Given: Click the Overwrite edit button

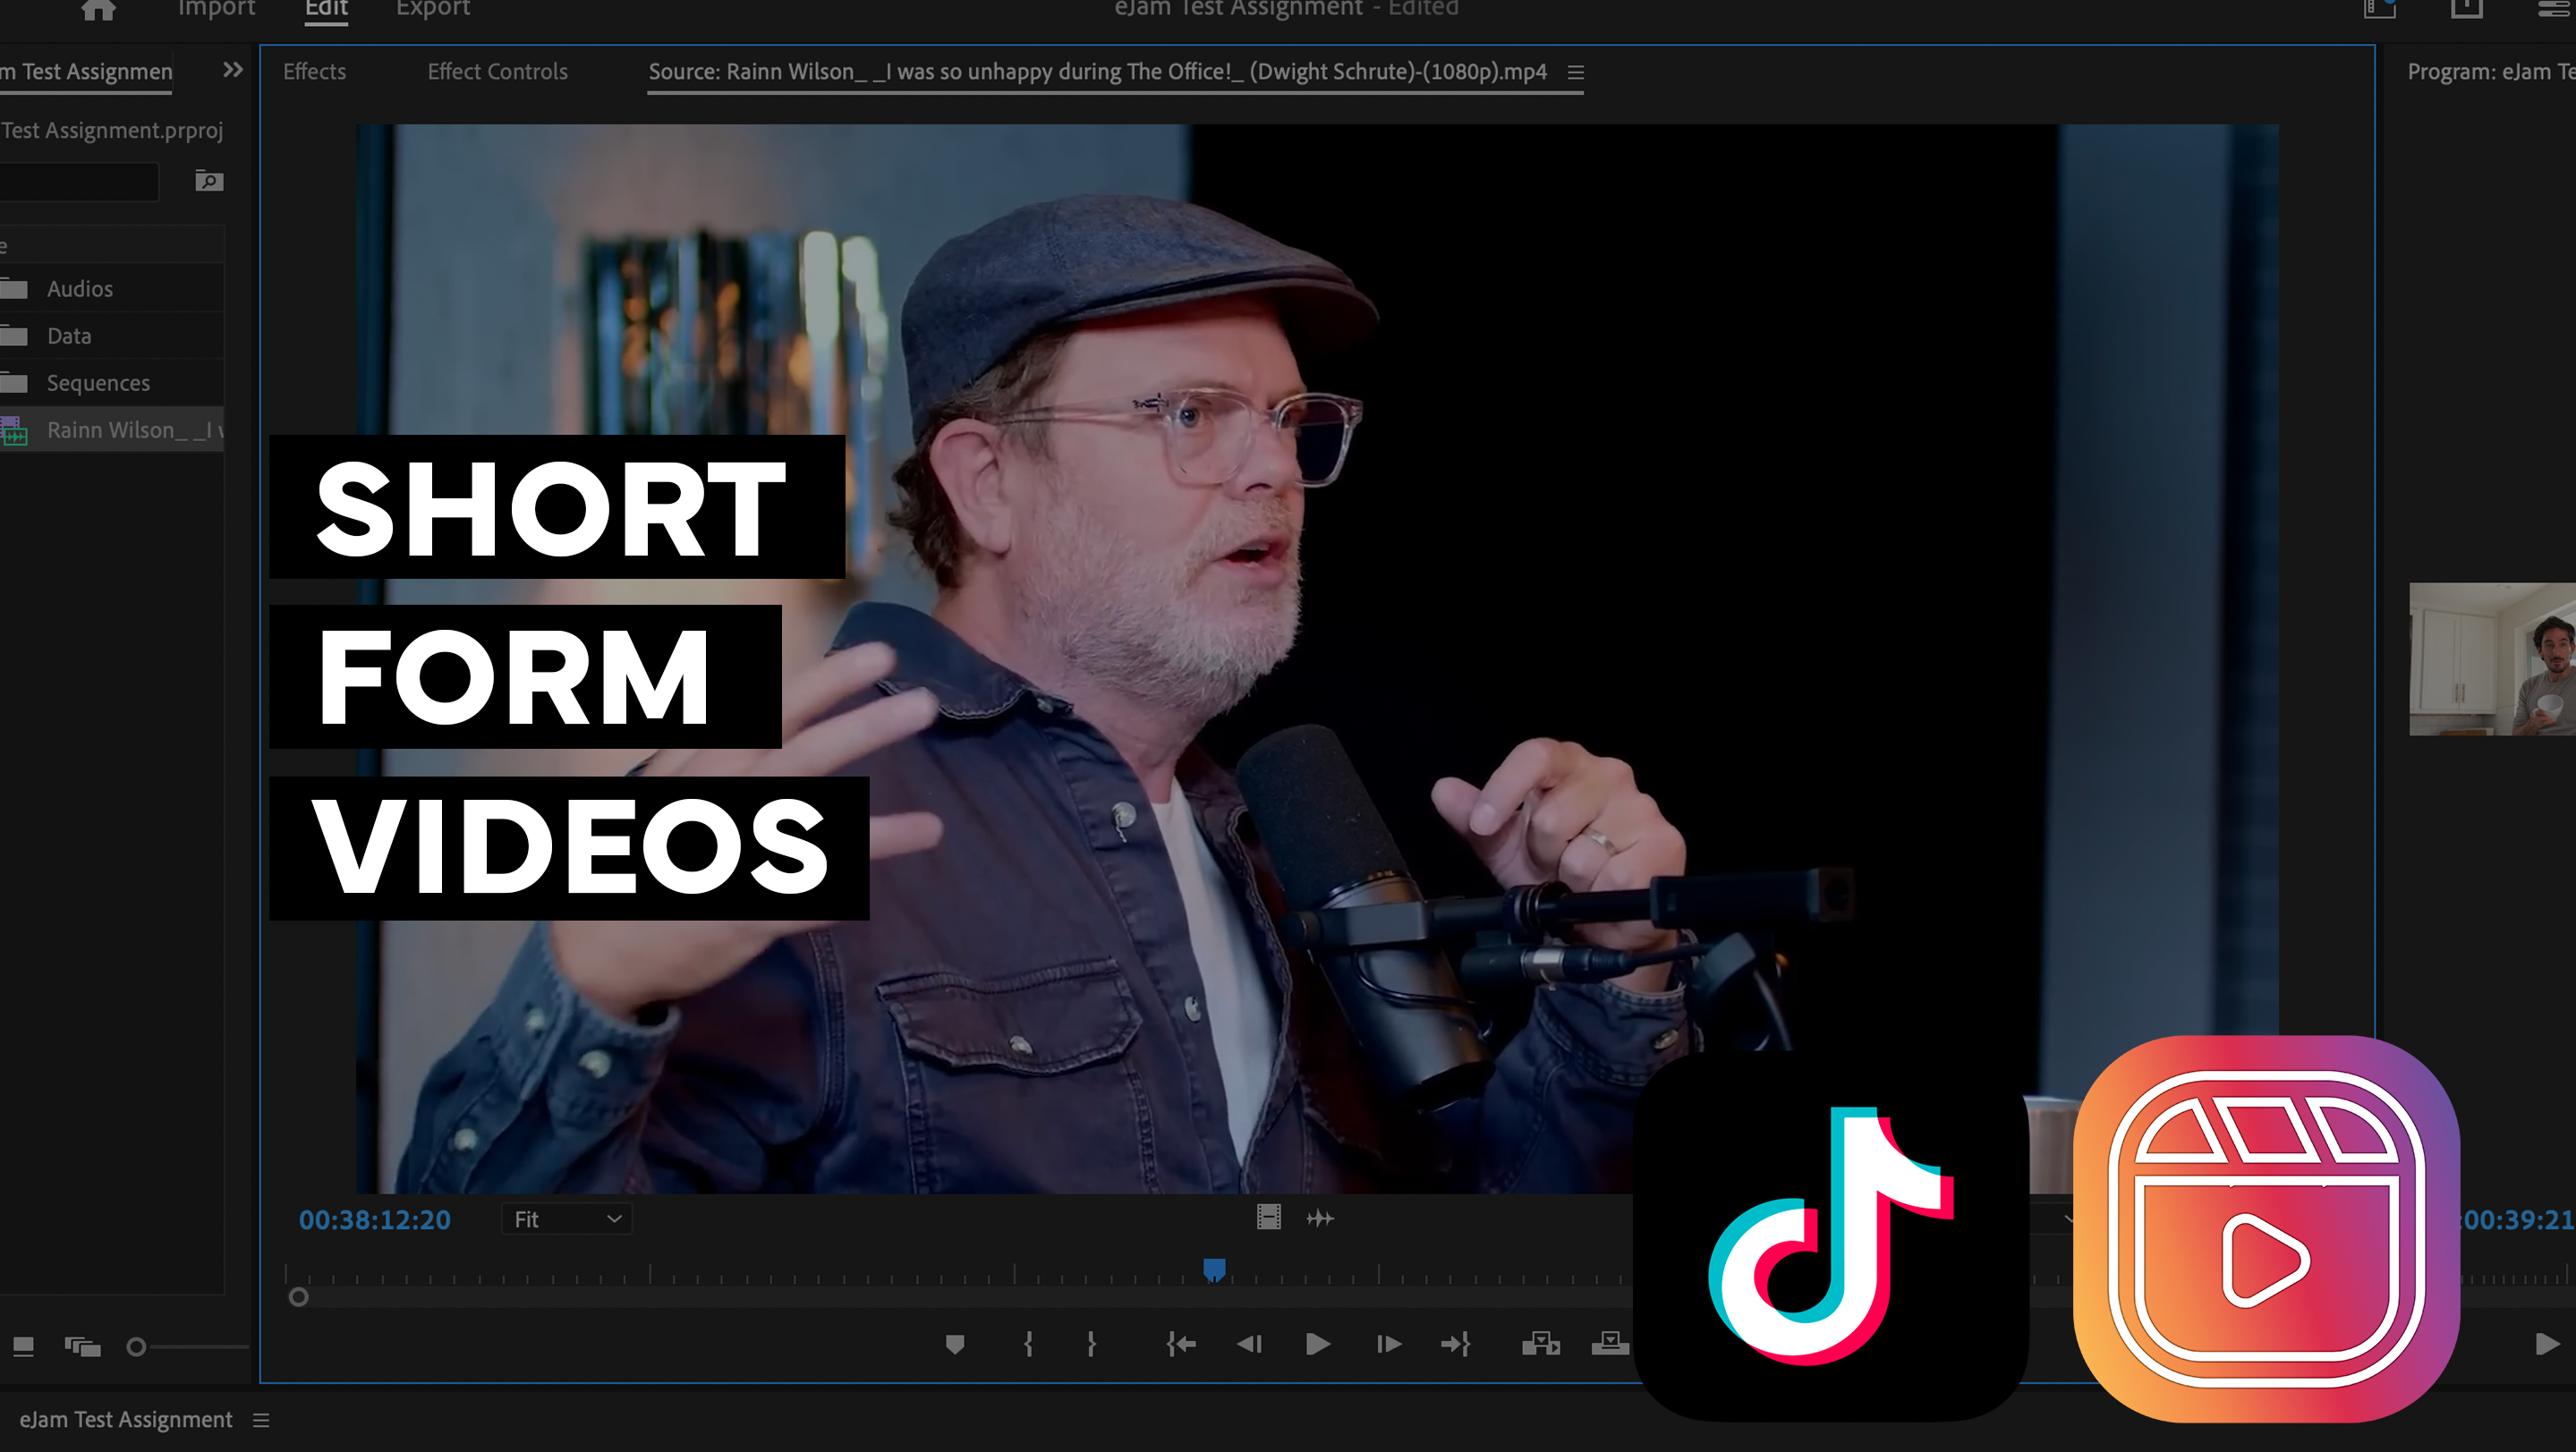Looking at the screenshot, I should (x=1610, y=1344).
